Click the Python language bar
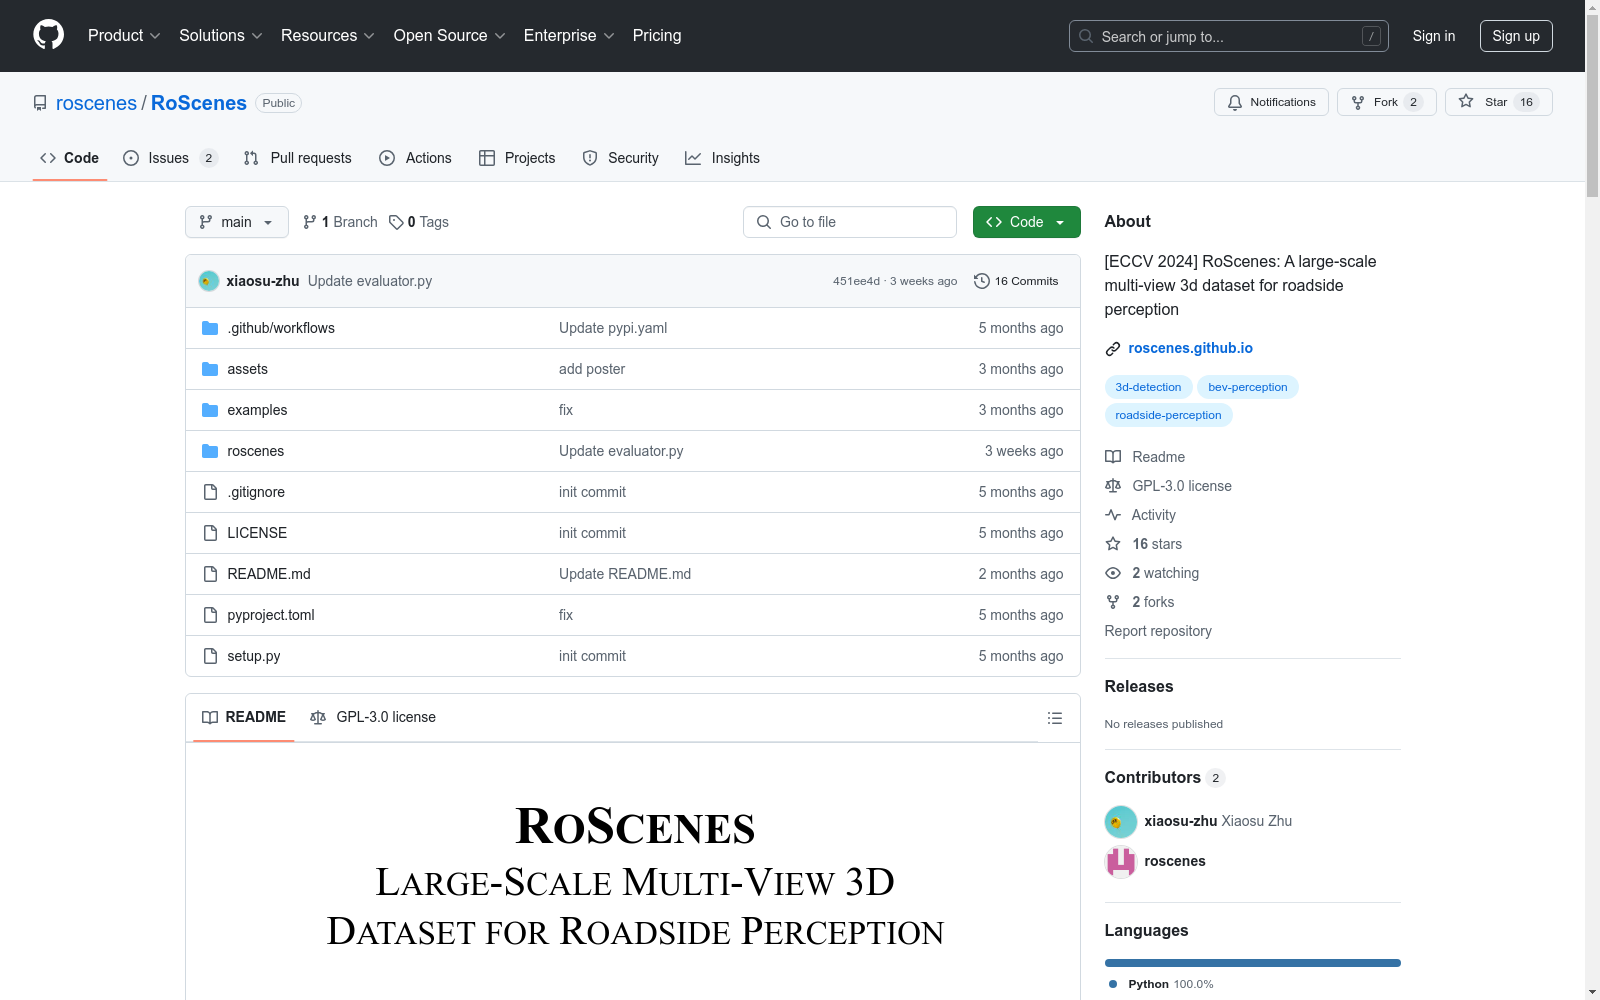The image size is (1600, 1000). (1252, 963)
